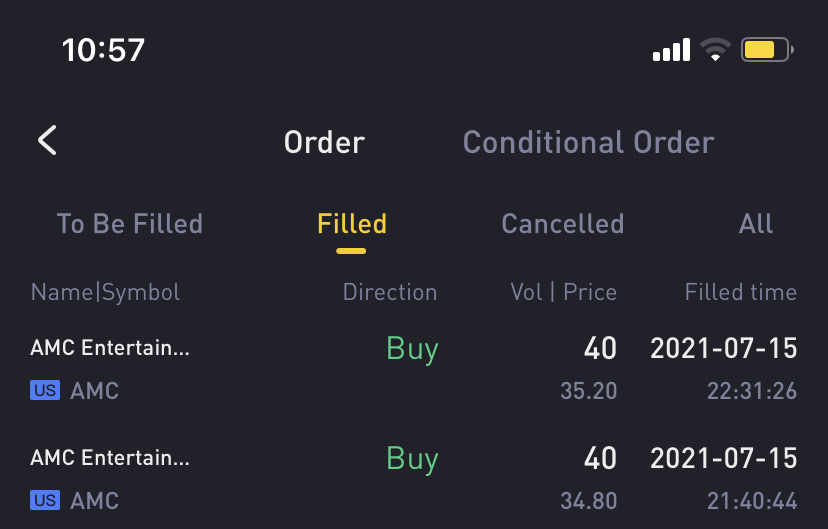
Task: Open the AMC order priced 34.80
Action: coord(414,478)
